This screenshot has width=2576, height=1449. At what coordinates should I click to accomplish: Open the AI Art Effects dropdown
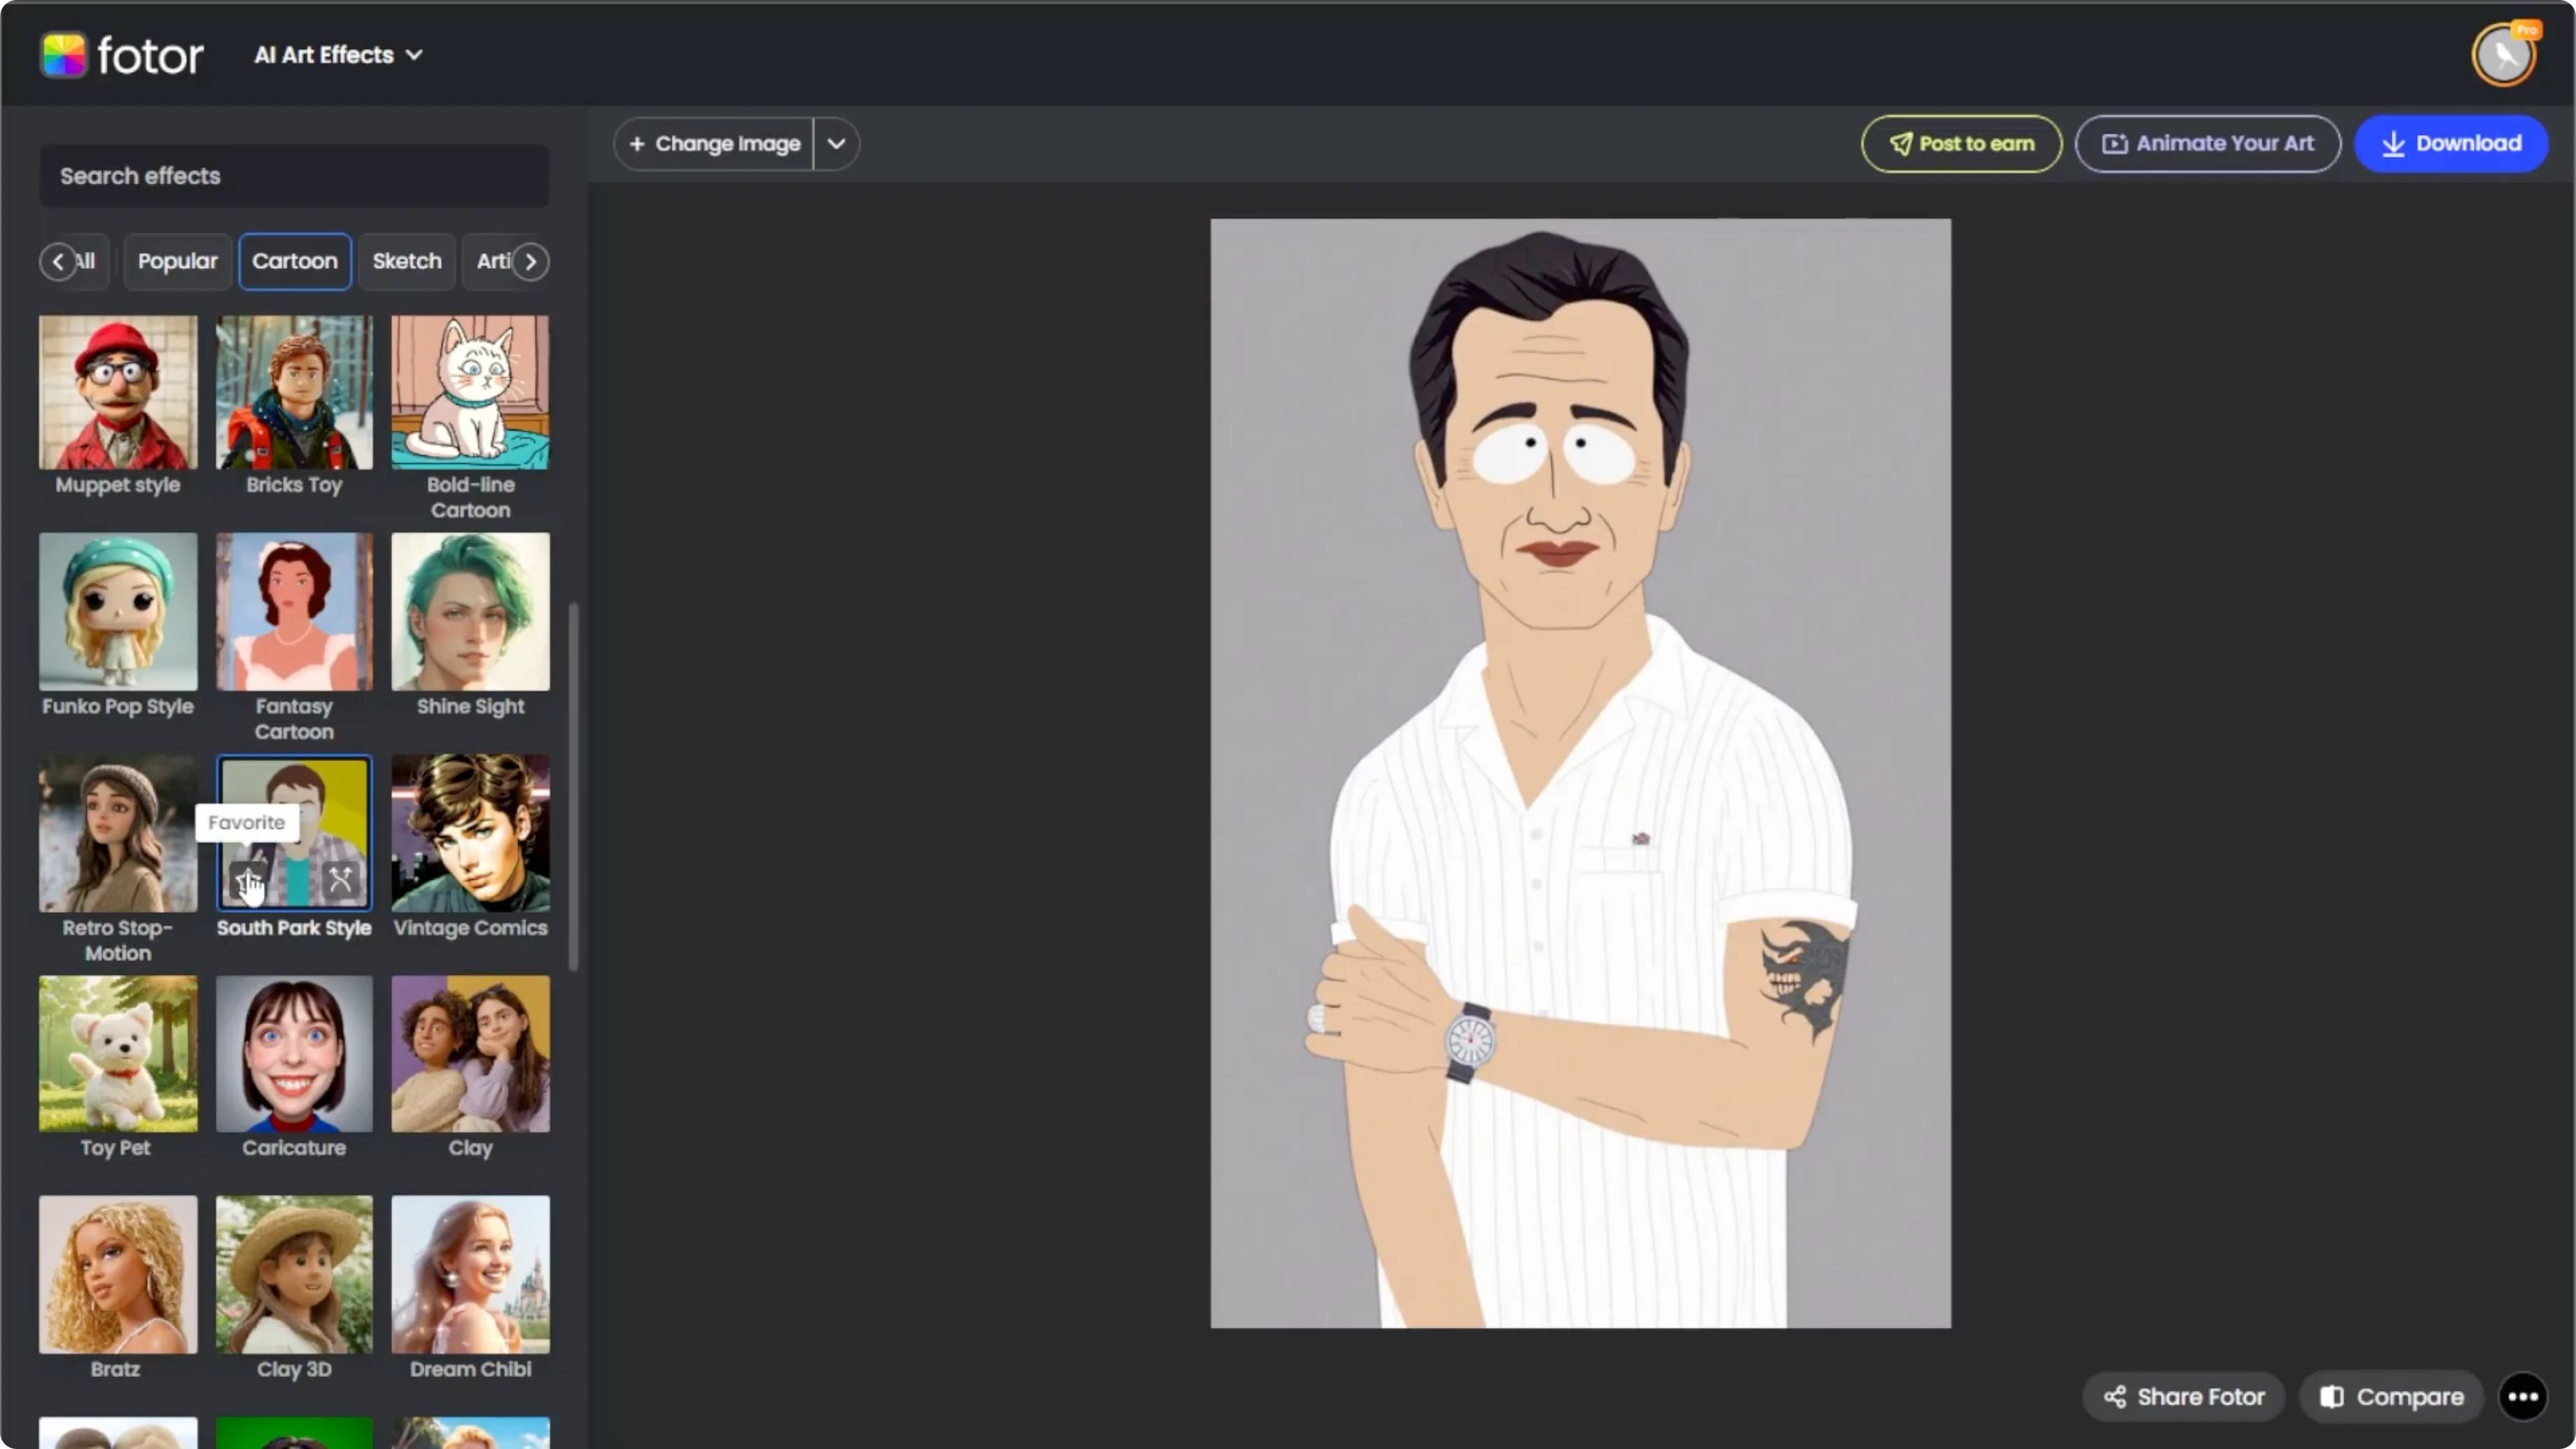[338, 55]
